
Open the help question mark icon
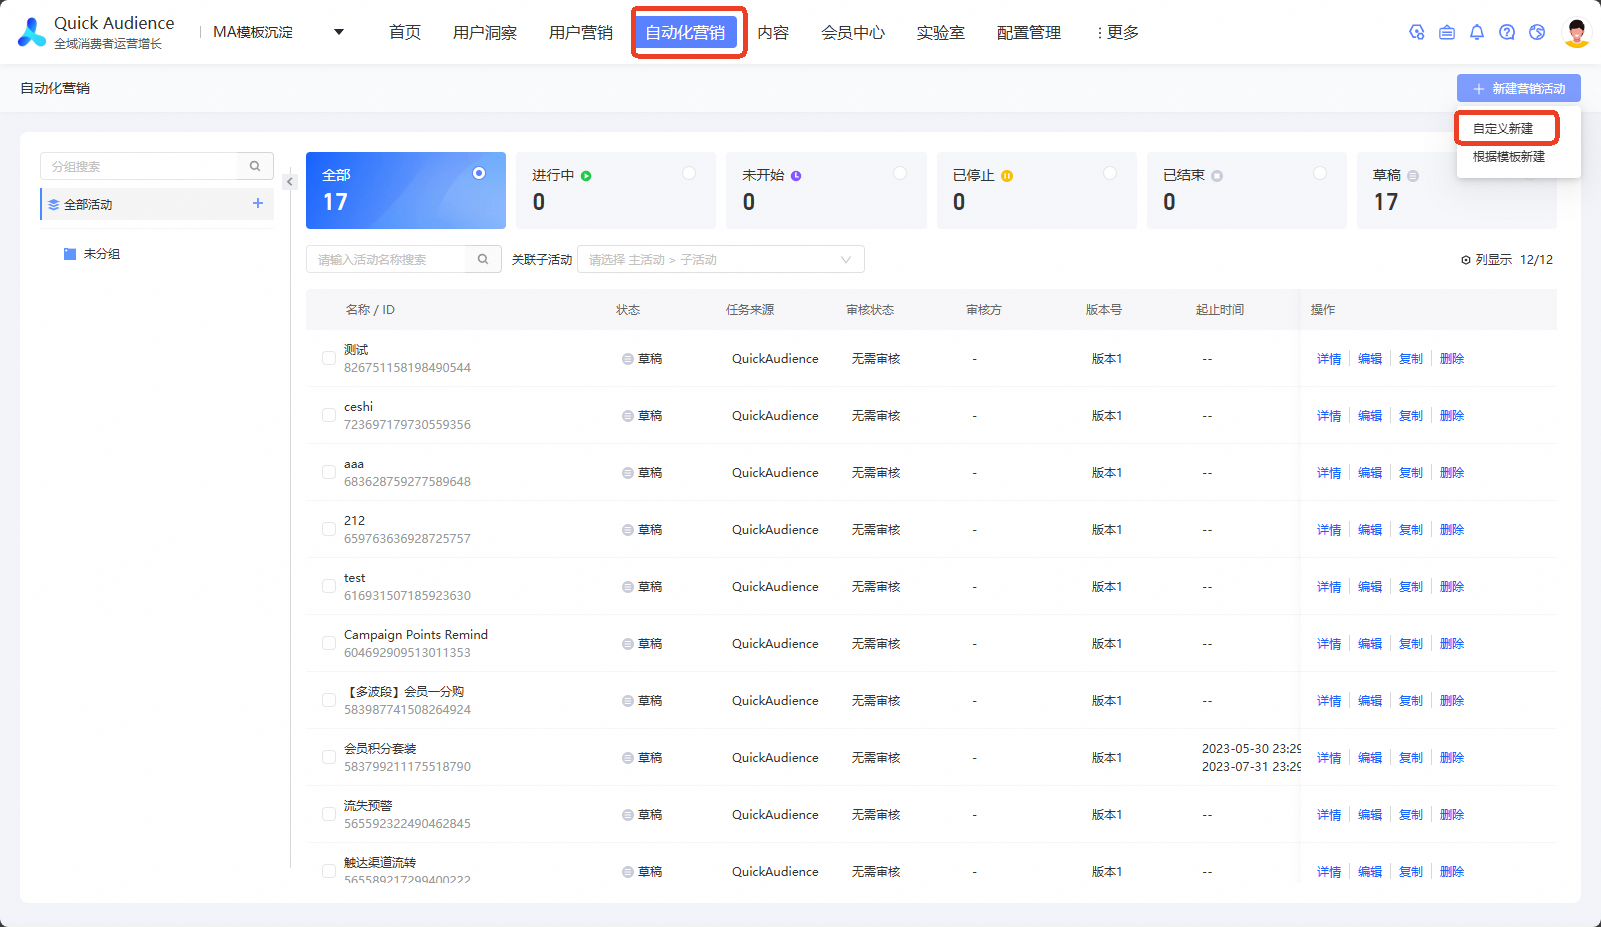1506,33
